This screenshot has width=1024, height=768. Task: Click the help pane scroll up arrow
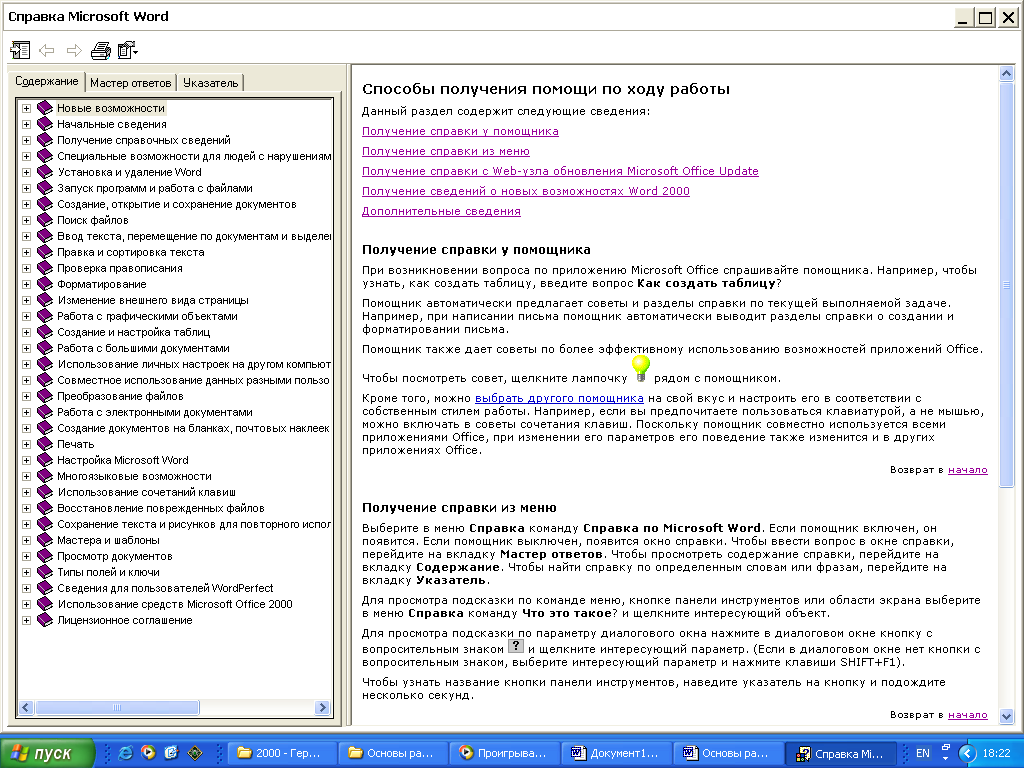coord(1006,73)
